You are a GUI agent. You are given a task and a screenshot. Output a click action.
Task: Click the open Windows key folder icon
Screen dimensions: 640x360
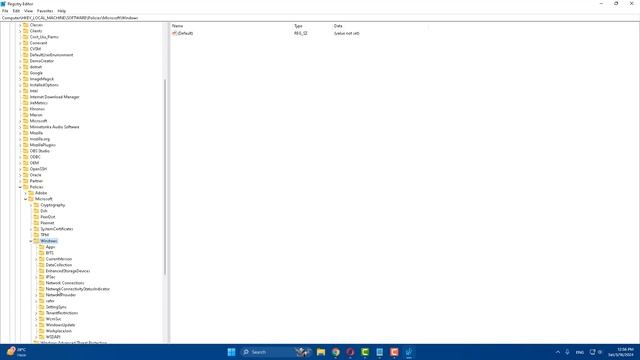[x=36, y=241]
